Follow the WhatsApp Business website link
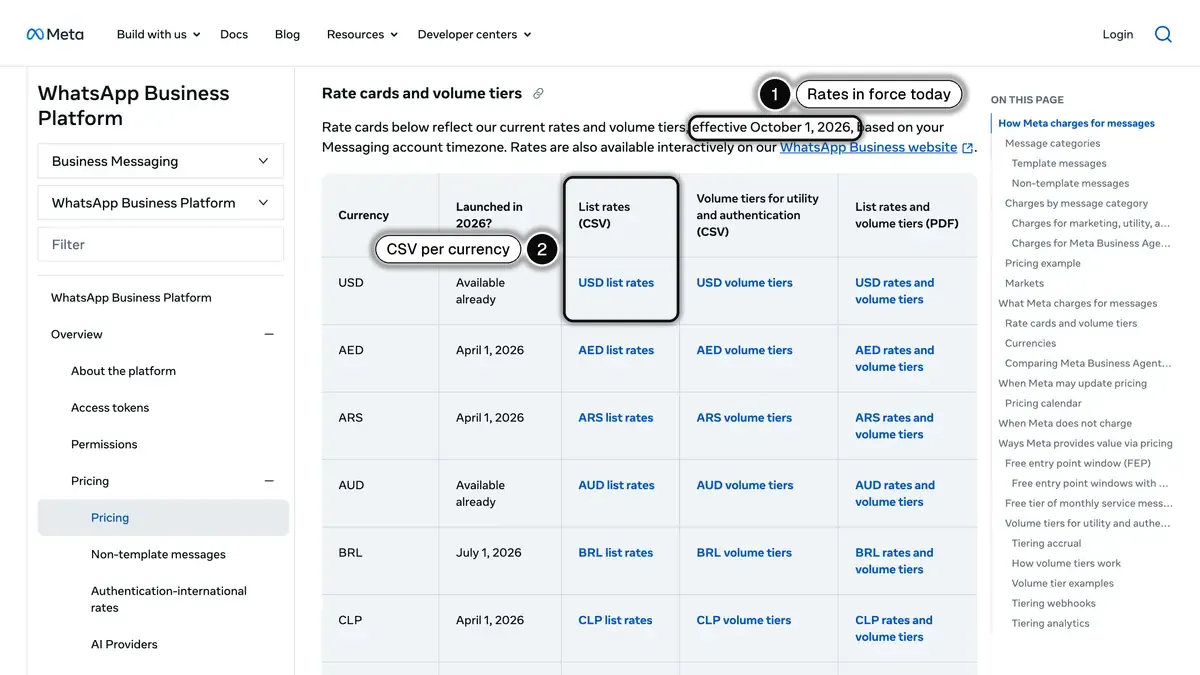Screen dimensions: 1200x675 tap(868, 147)
